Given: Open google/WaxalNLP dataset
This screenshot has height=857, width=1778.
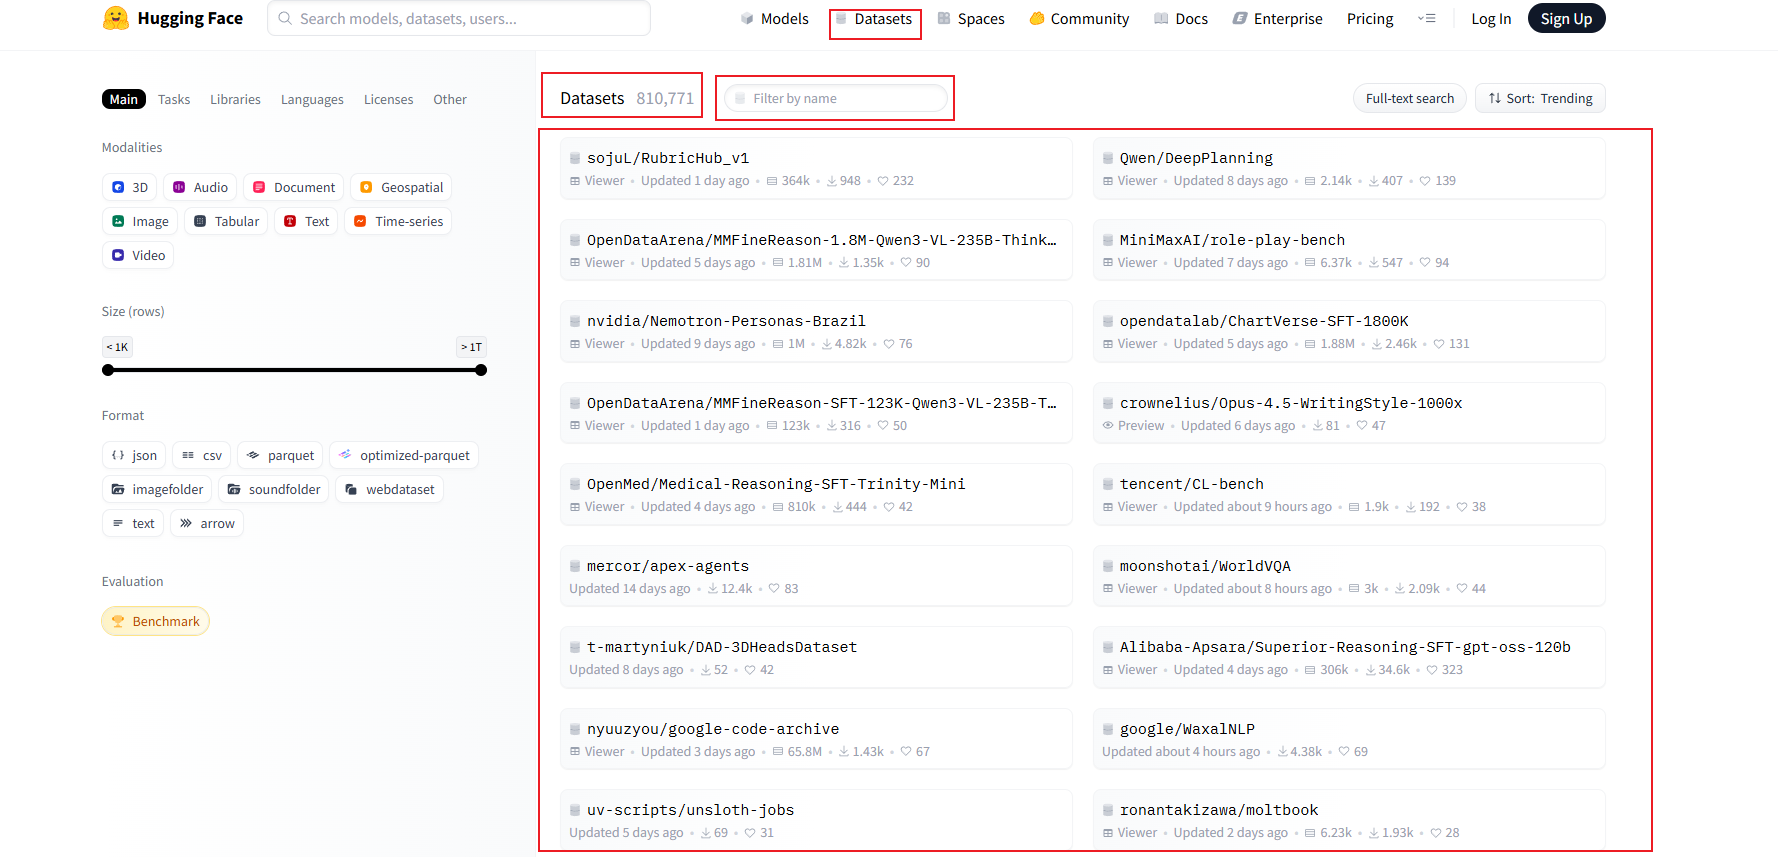Looking at the screenshot, I should point(1349,739).
